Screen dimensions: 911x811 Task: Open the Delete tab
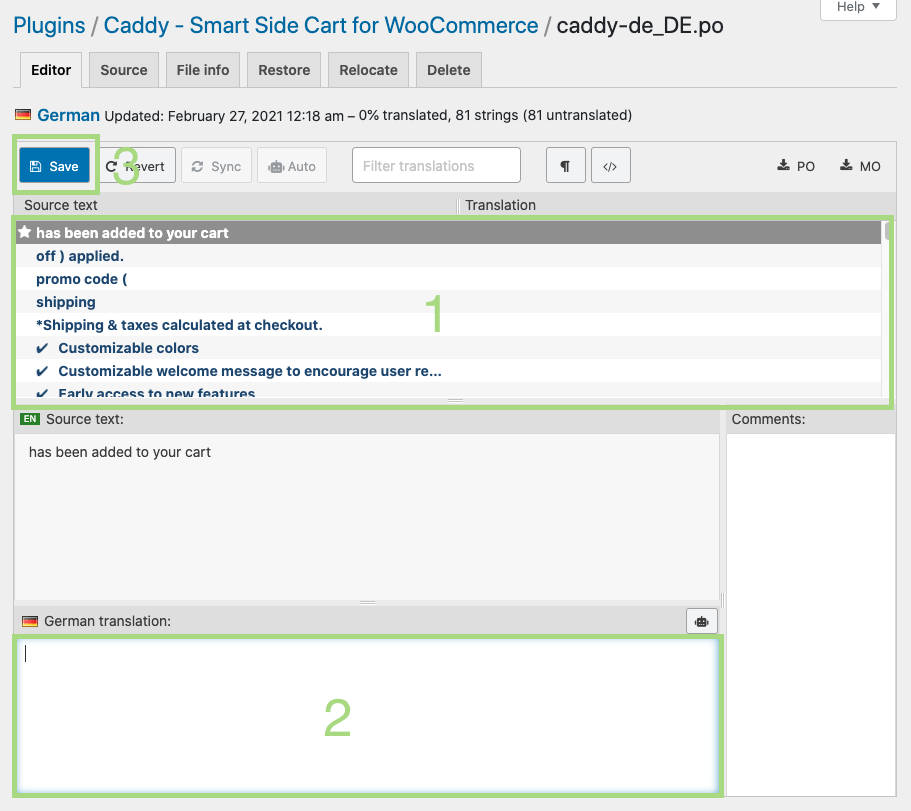pyautogui.click(x=449, y=70)
